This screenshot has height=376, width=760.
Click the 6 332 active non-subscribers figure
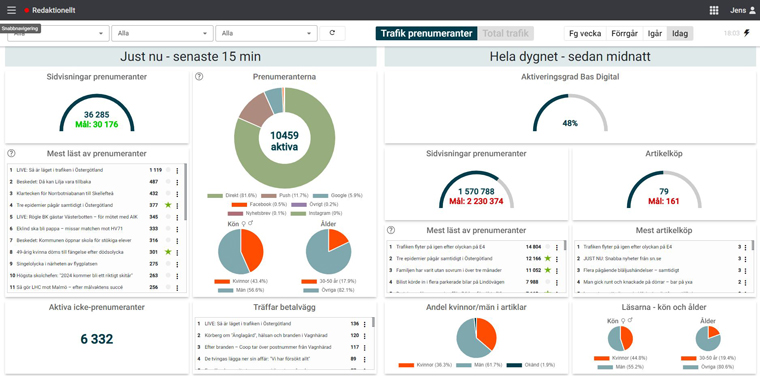96,339
